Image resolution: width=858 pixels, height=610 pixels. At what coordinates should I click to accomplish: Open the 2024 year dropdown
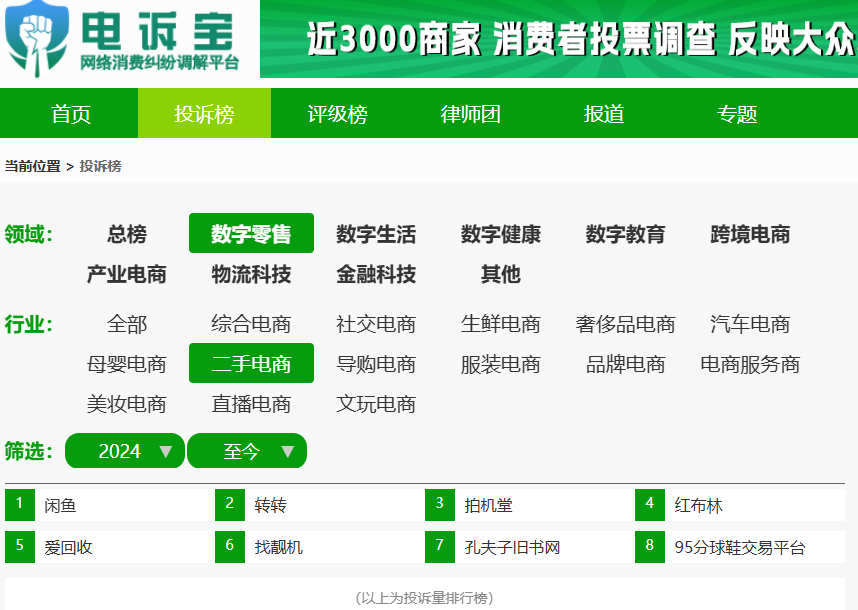[x=125, y=451]
